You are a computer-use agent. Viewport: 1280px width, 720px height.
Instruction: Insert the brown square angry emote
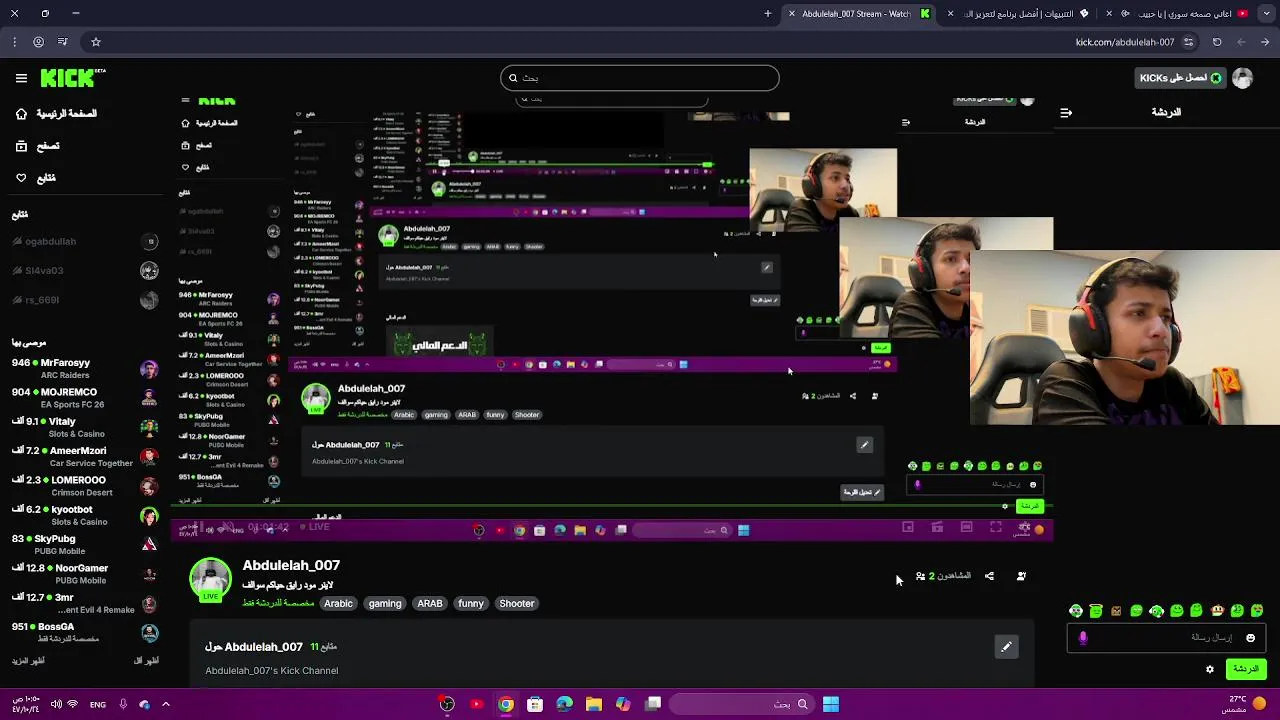(1116, 611)
